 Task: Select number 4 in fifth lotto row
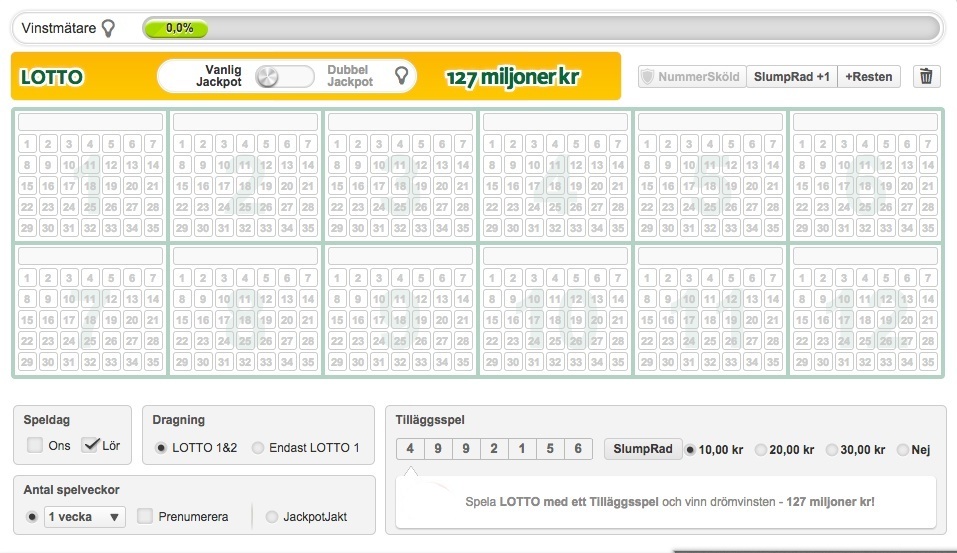[x=710, y=144]
